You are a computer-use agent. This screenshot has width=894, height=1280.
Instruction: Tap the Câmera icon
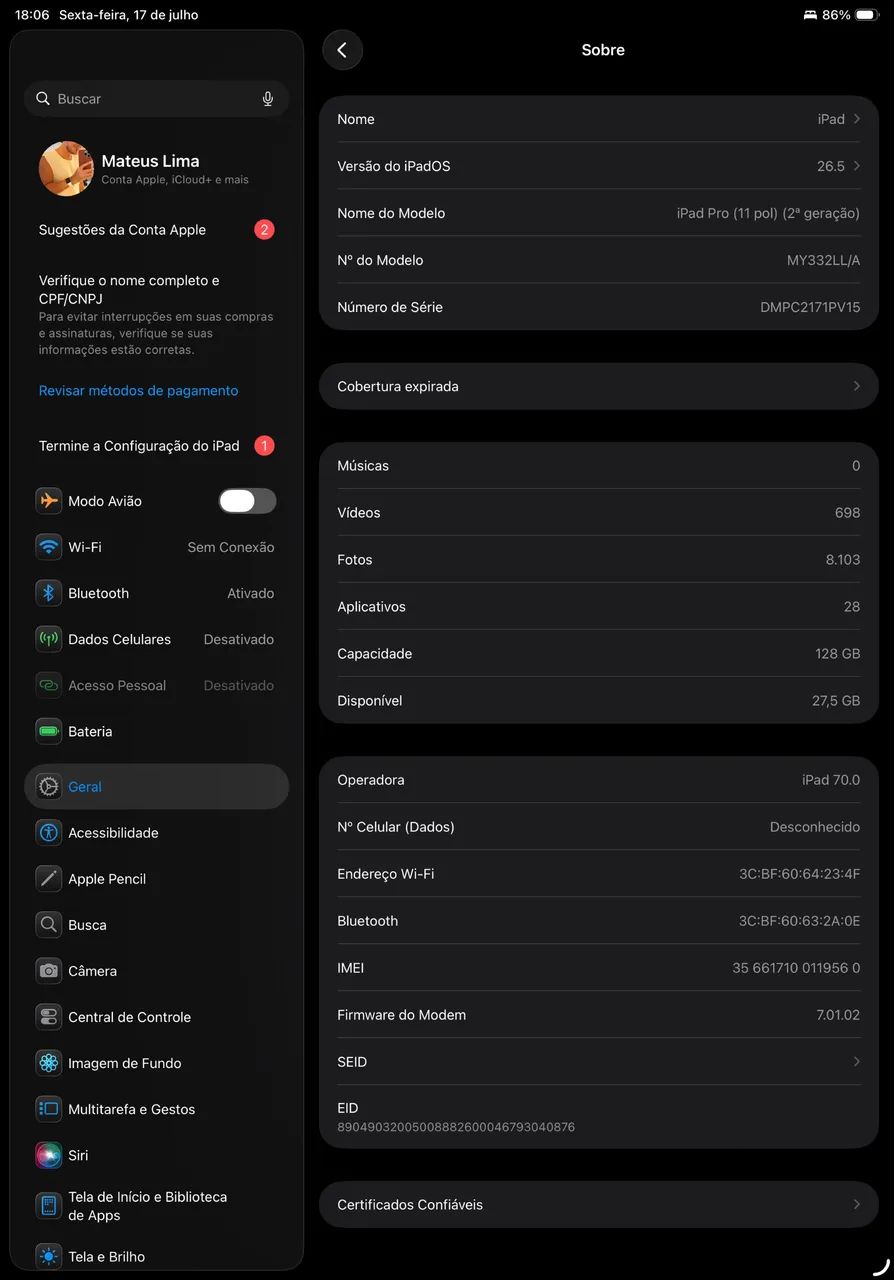click(x=49, y=971)
